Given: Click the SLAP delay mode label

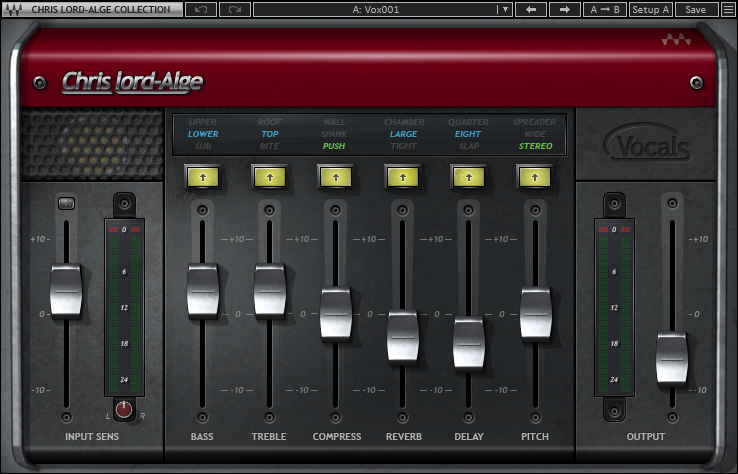Looking at the screenshot, I should point(469,146).
